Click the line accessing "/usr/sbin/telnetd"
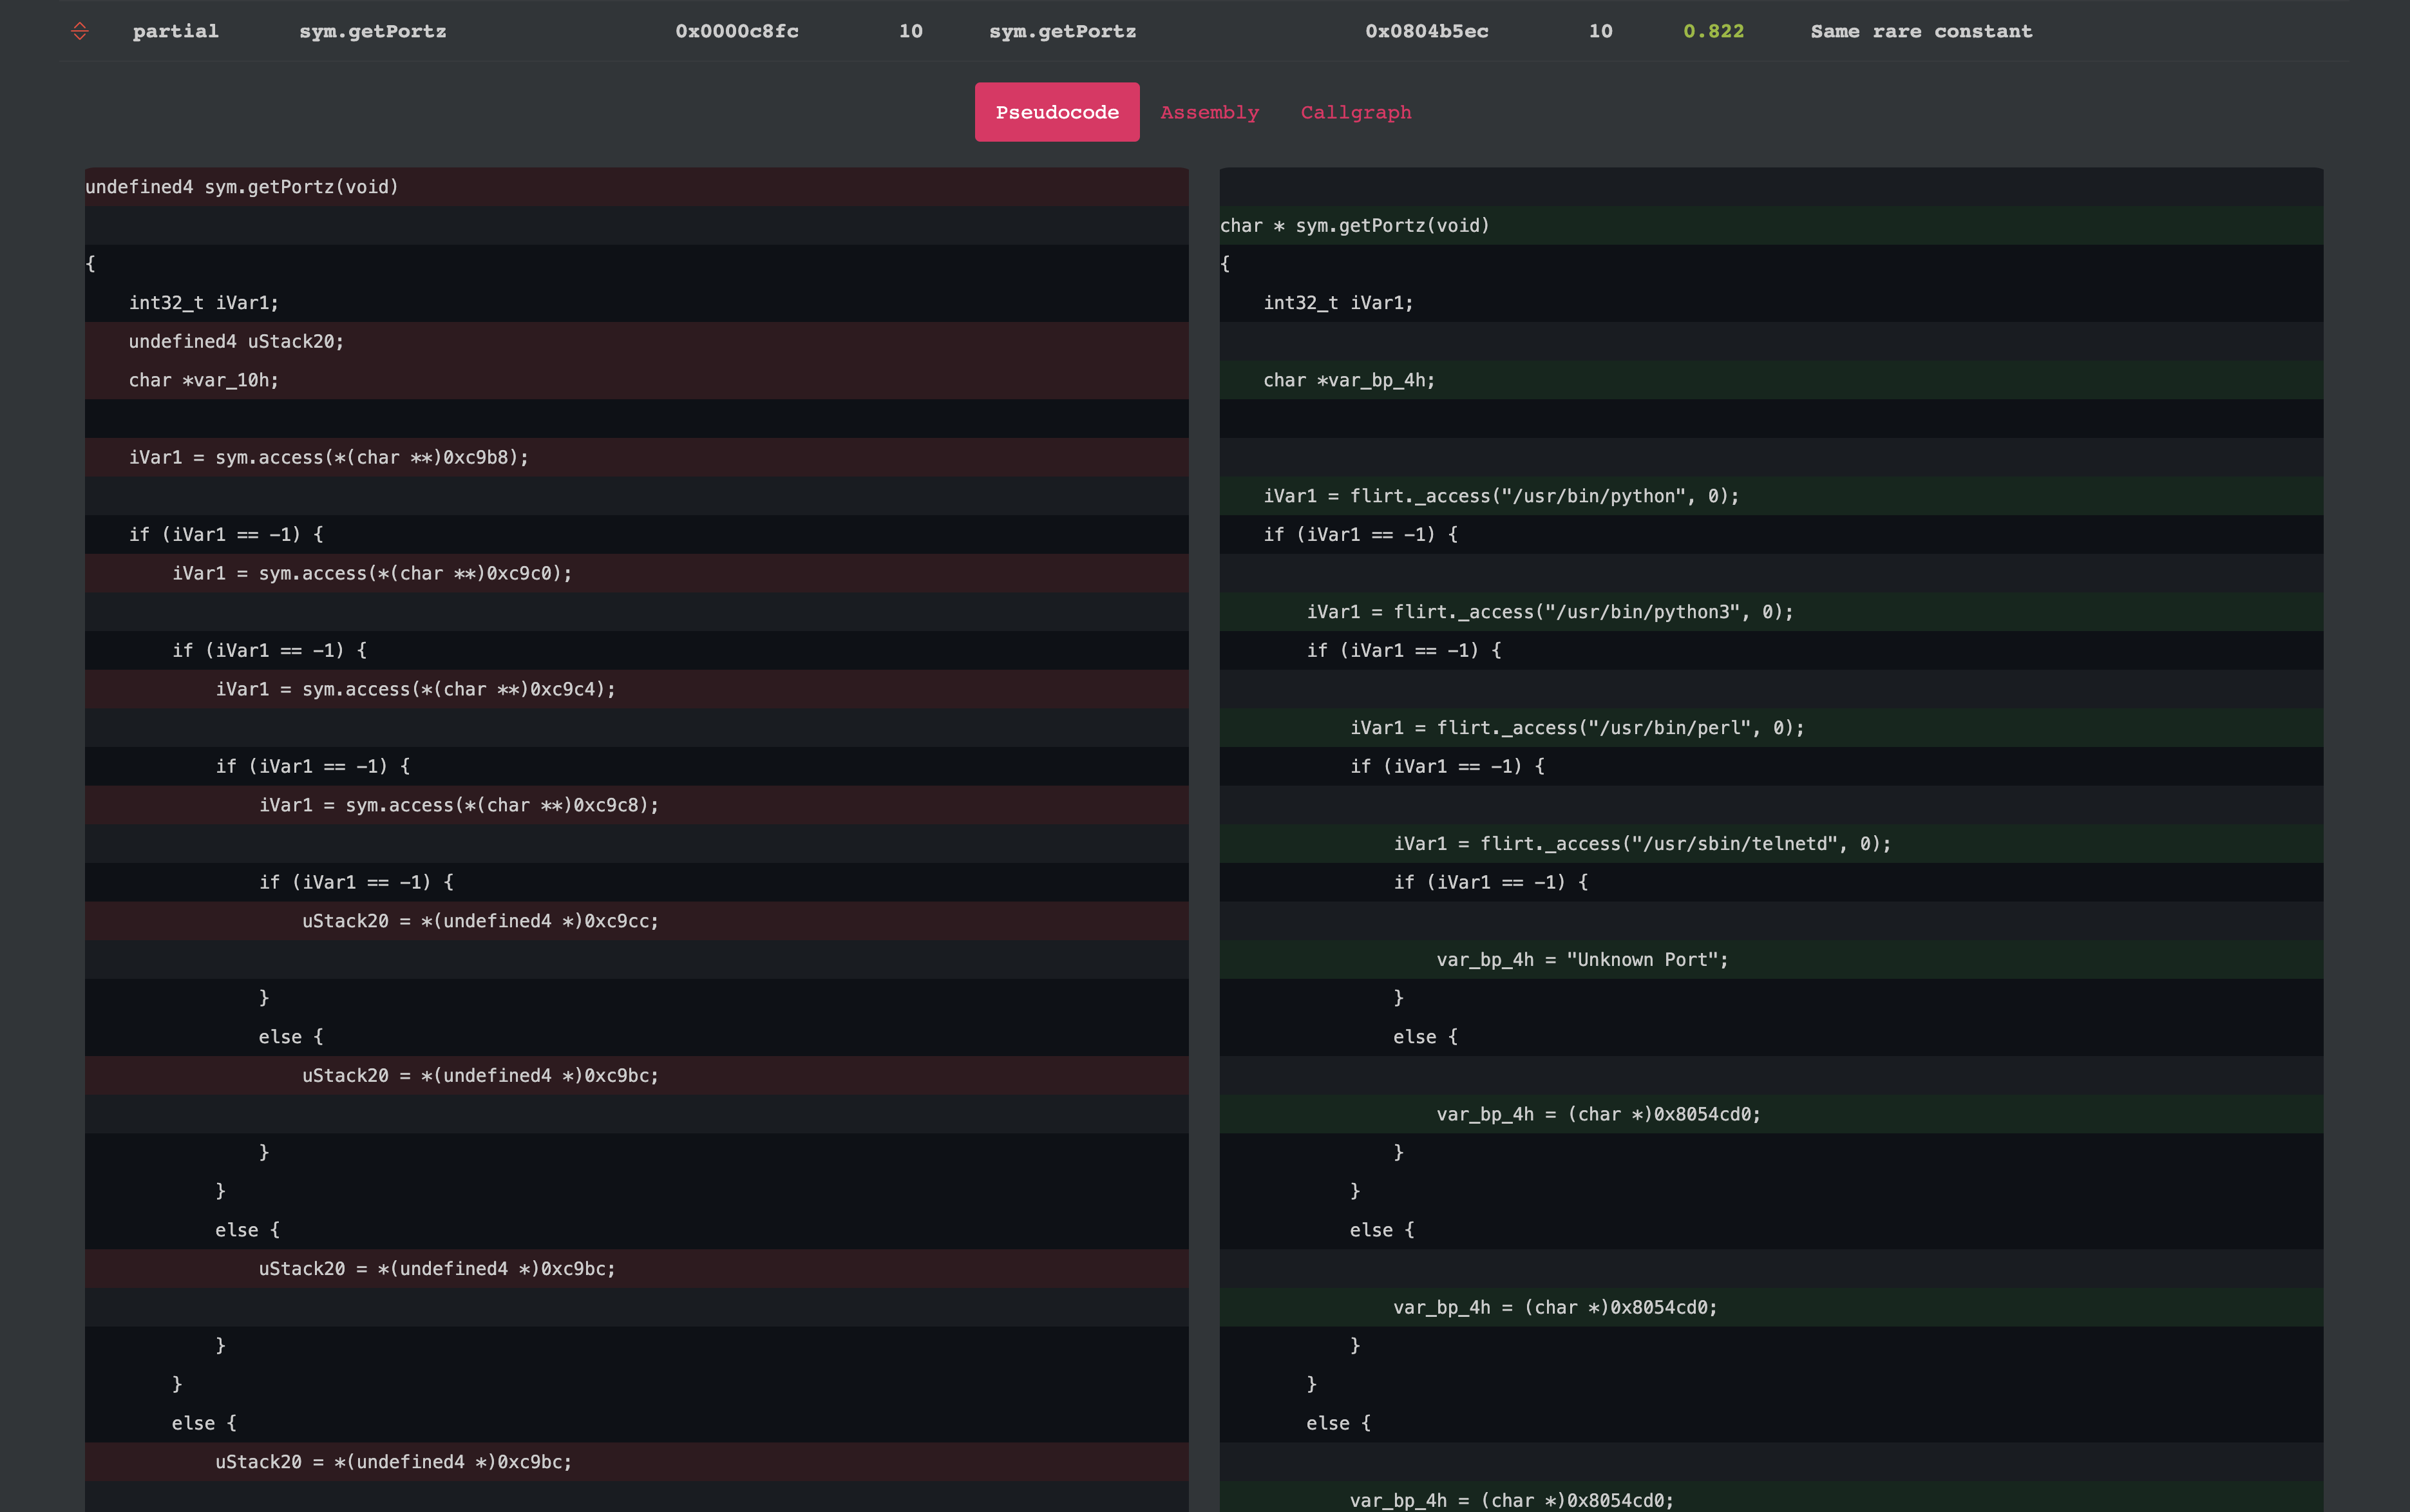 click(1641, 844)
